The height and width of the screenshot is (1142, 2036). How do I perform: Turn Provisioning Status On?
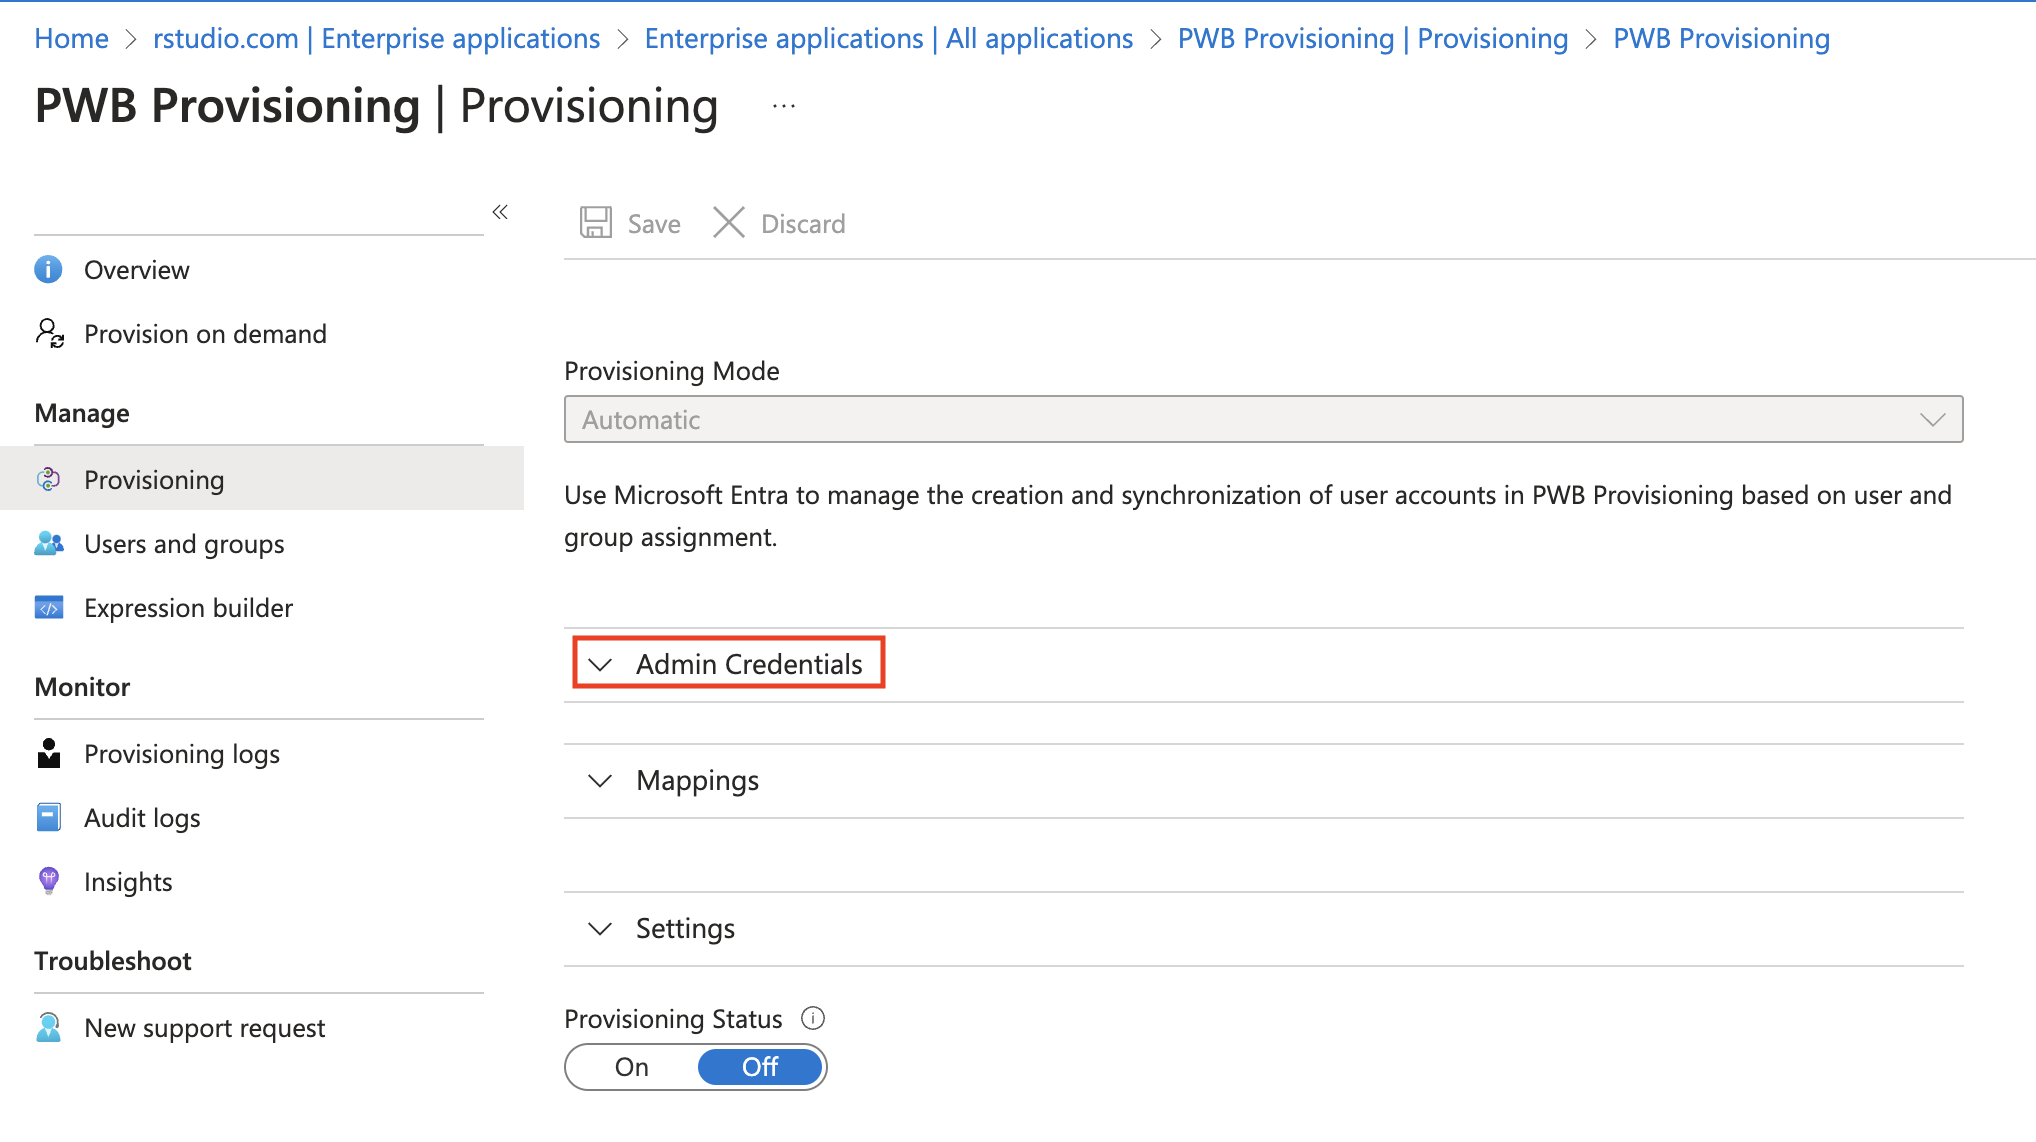(x=632, y=1067)
